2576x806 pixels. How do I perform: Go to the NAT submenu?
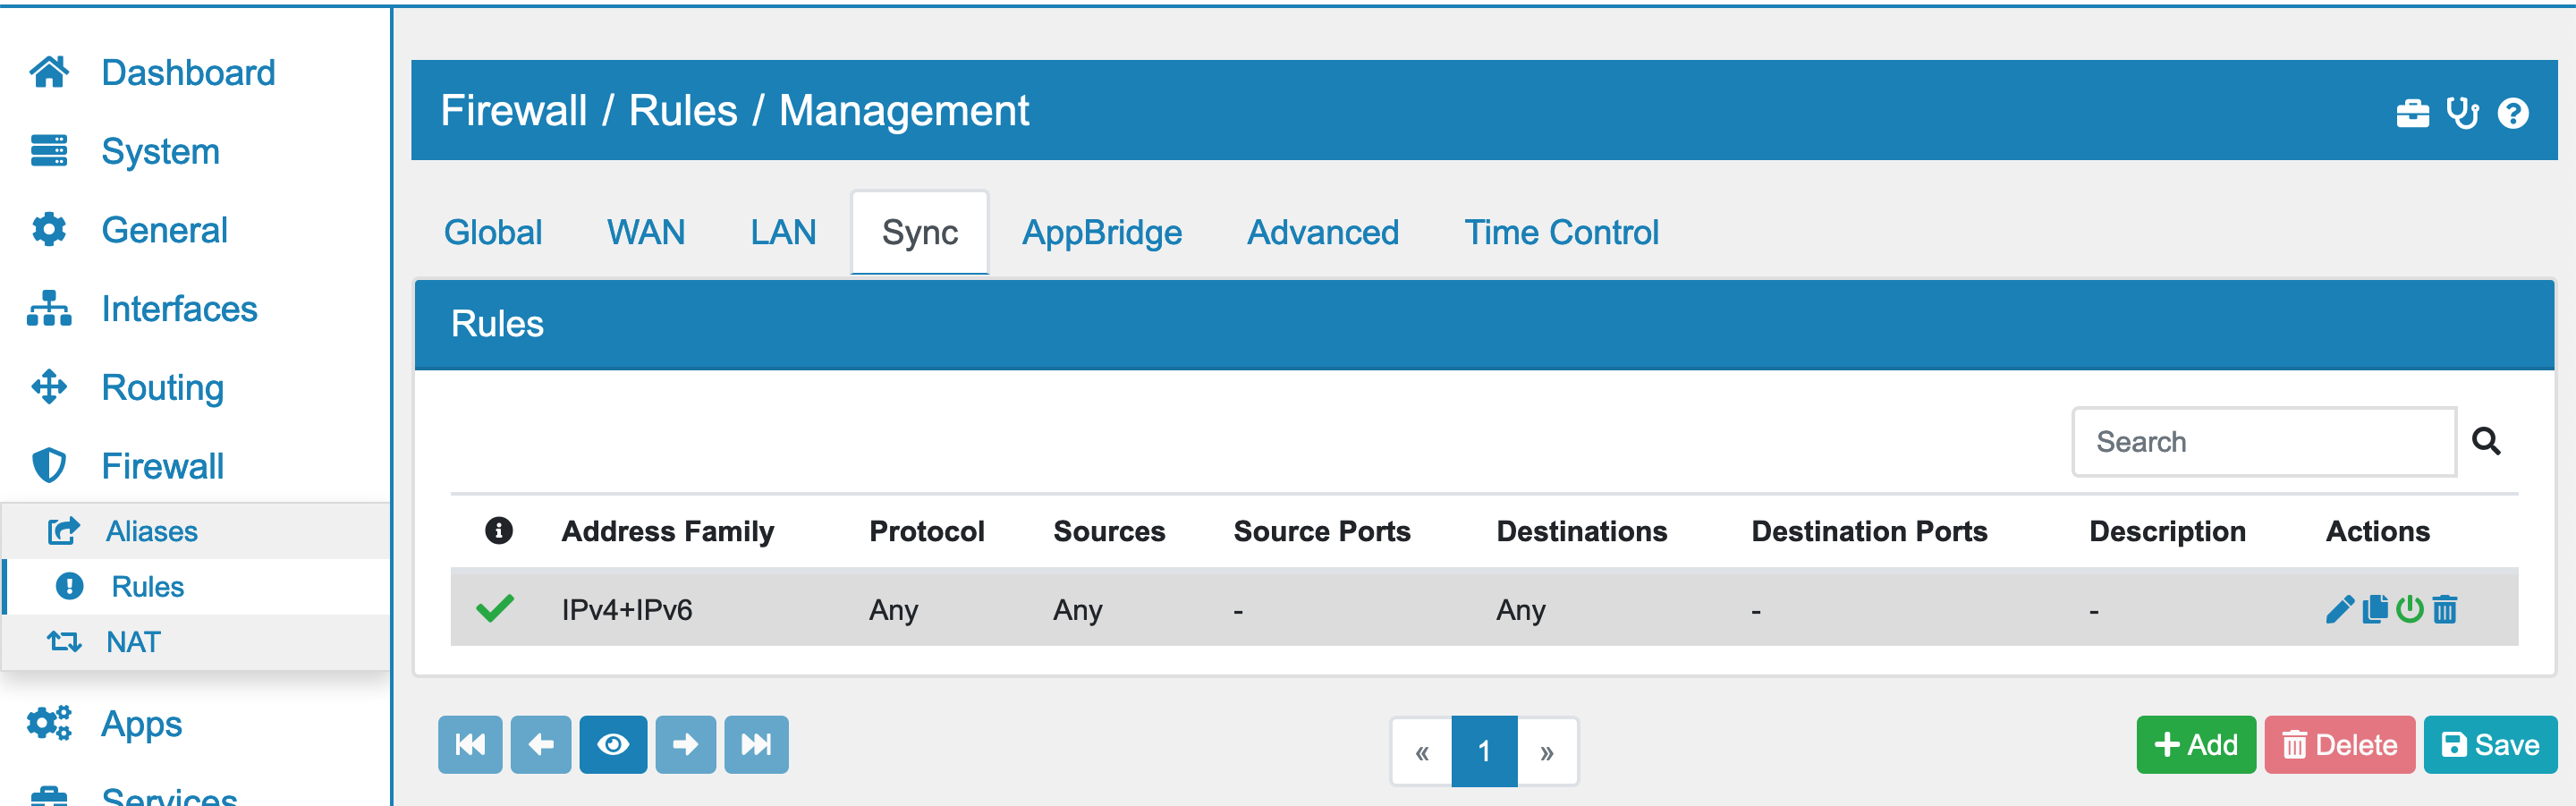click(x=133, y=642)
